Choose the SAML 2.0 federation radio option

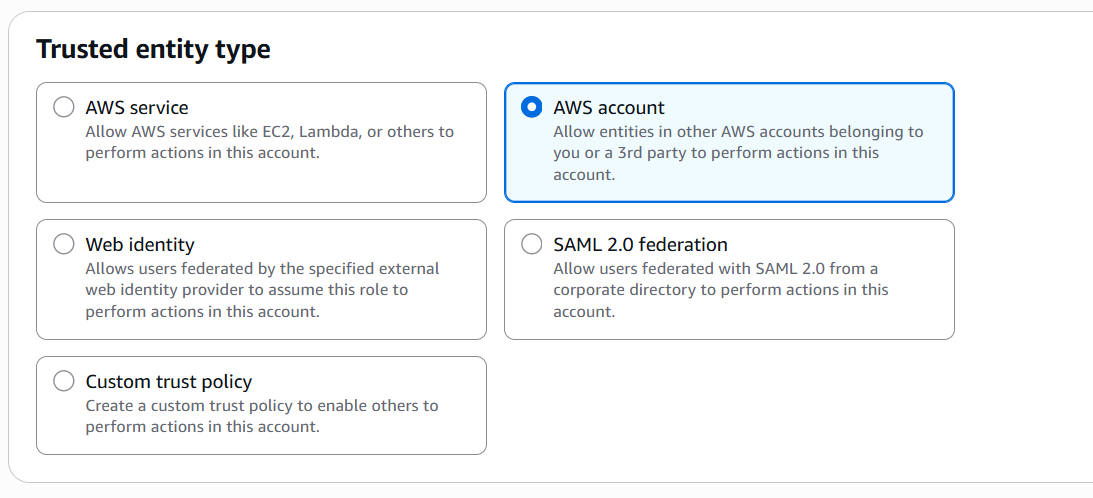531,244
